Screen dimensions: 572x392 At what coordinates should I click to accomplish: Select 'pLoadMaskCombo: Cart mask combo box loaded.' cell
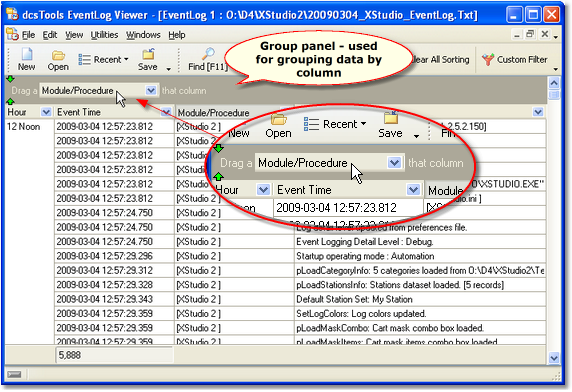[420, 328]
